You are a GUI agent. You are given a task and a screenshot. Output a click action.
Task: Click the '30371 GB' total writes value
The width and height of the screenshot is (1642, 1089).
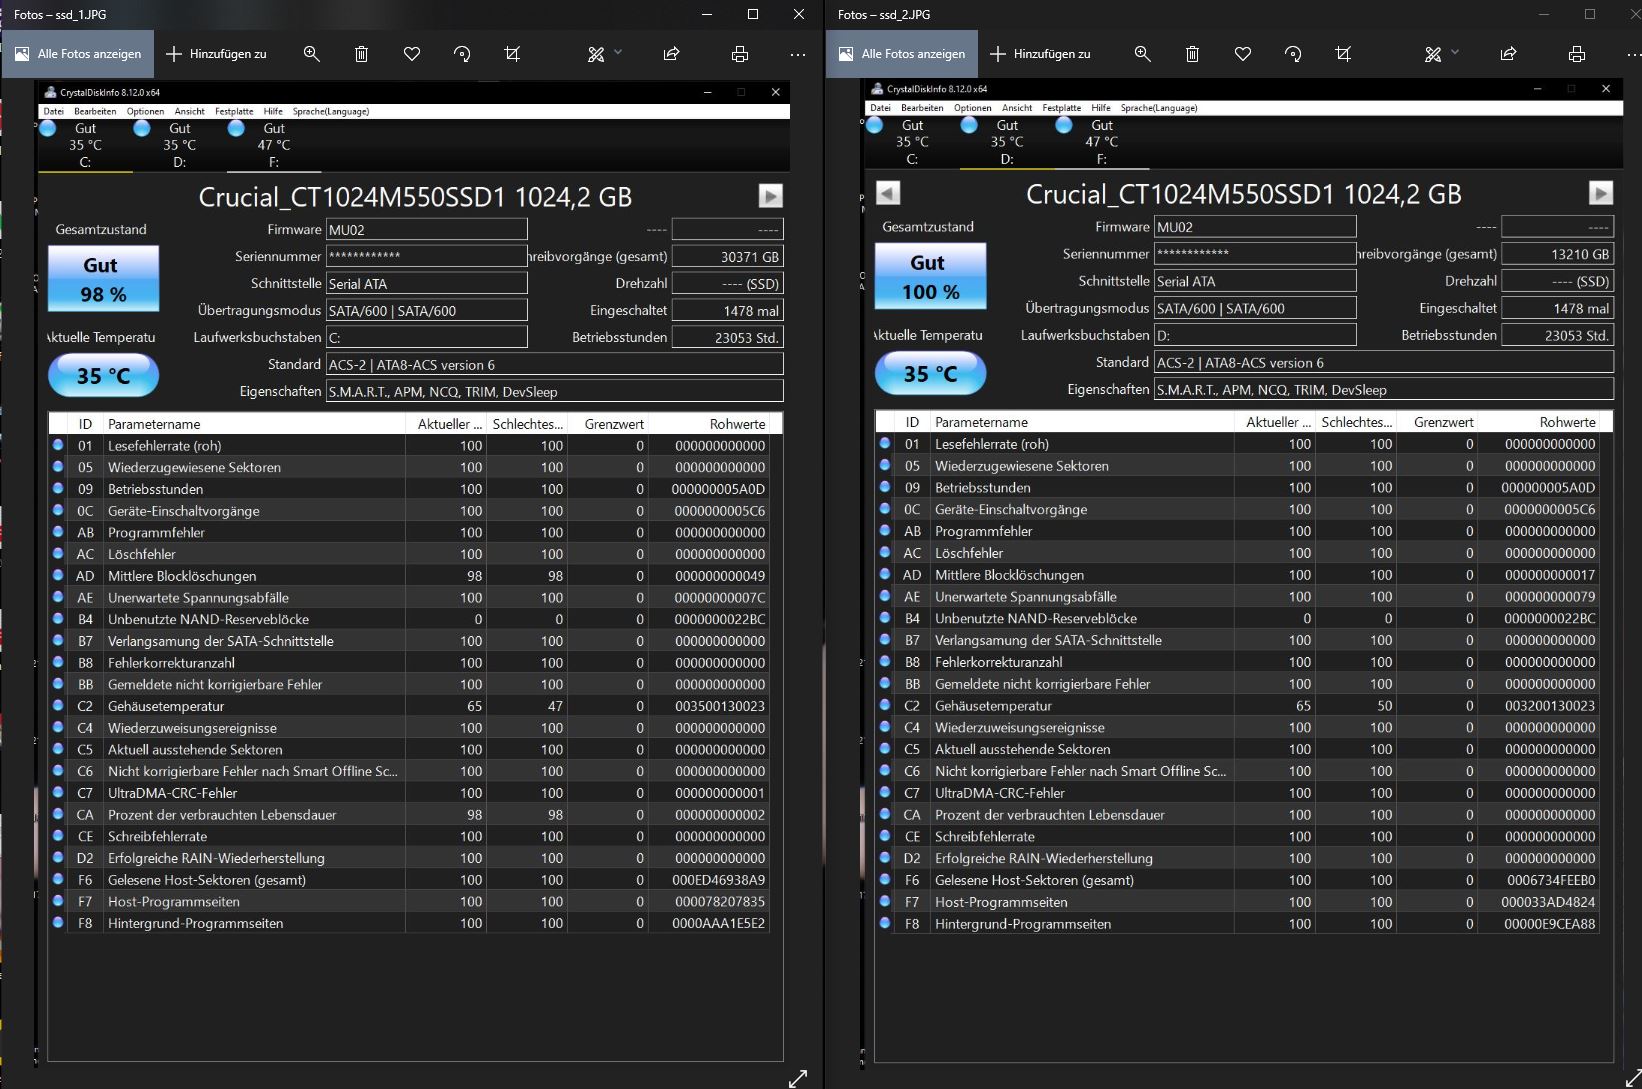(x=727, y=257)
